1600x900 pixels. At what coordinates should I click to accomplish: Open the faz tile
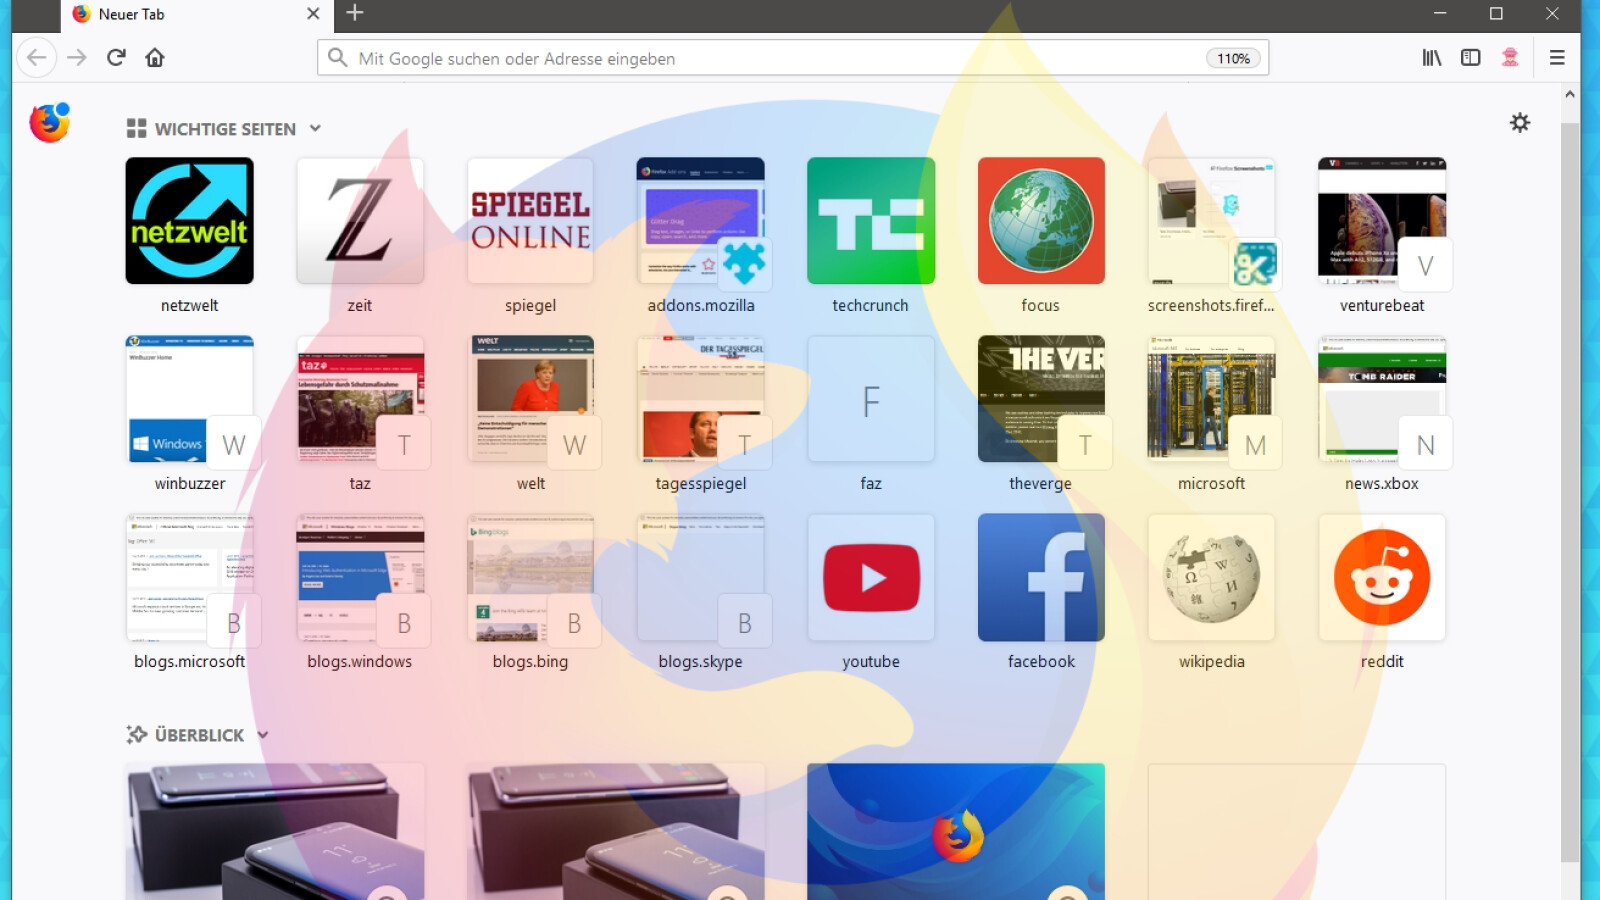[871, 399]
